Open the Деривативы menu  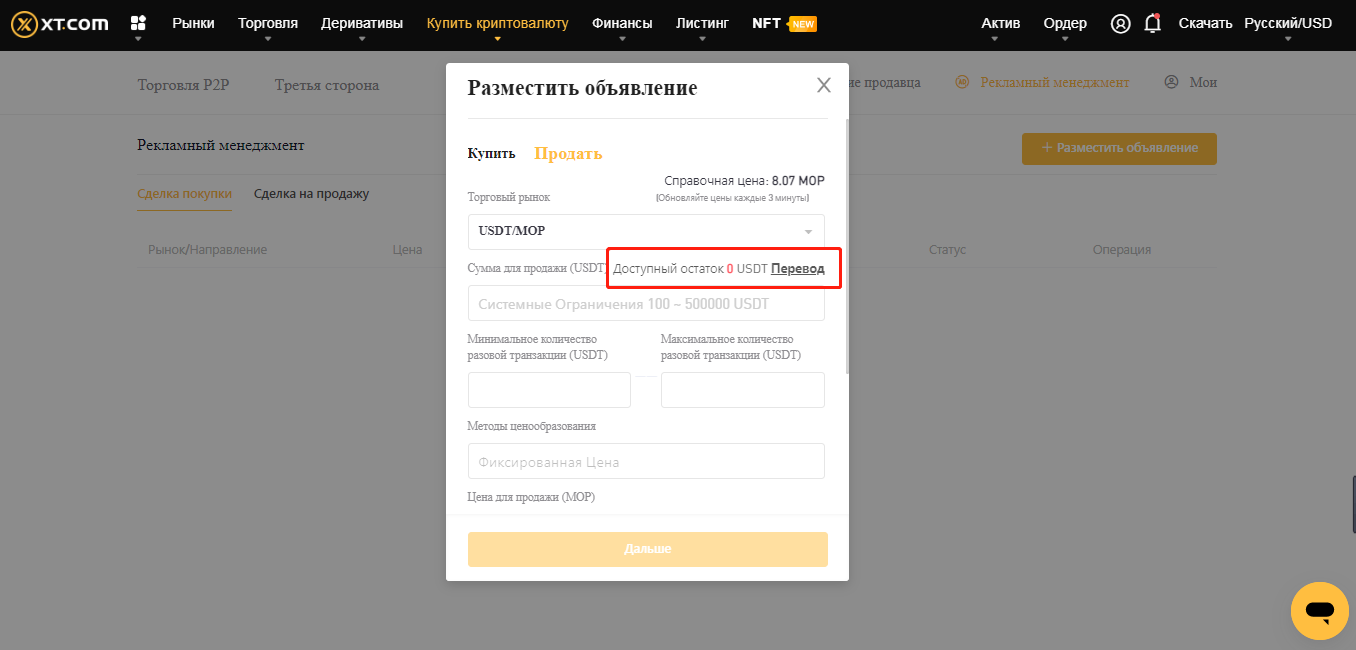coord(362,23)
